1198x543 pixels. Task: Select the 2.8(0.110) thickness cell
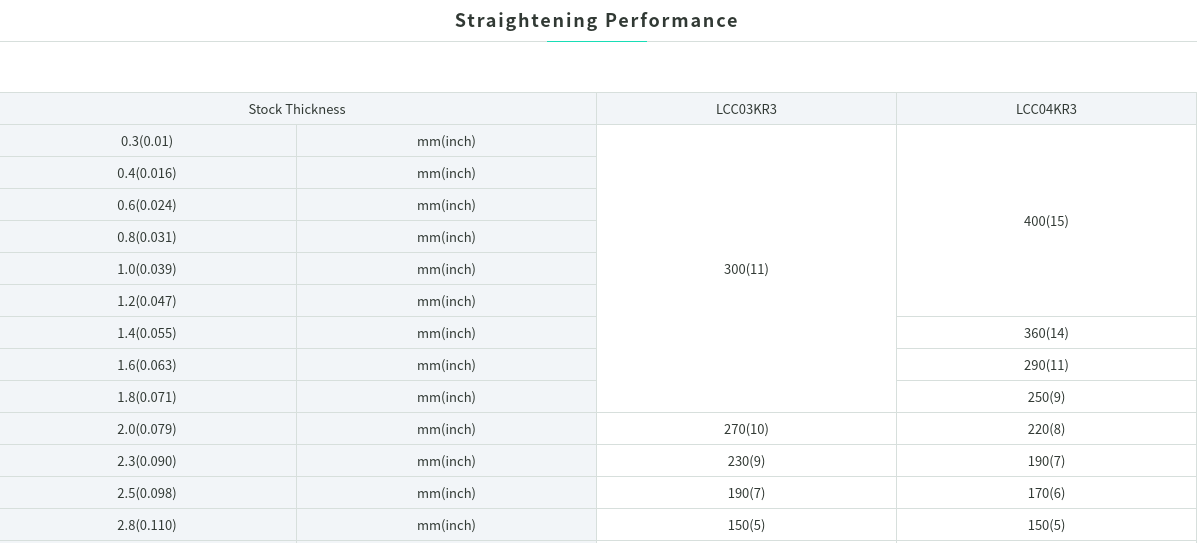point(147,525)
